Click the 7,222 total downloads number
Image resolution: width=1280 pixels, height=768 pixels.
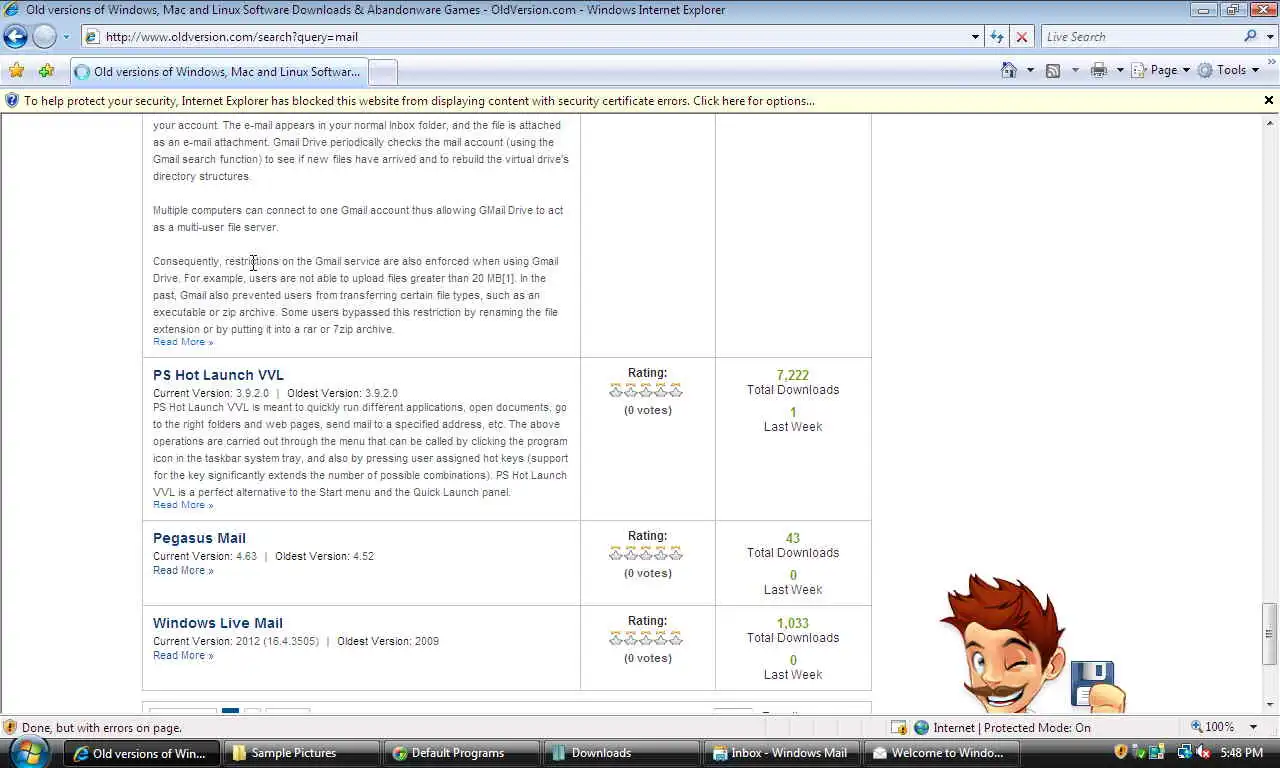click(792, 375)
